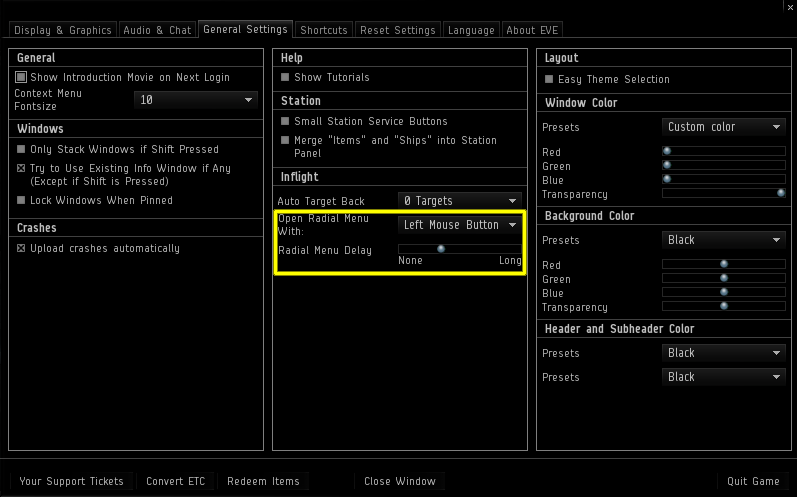The height and width of the screenshot is (497, 797).
Task: Open the Background Color Presets dropdown
Action: (x=723, y=240)
